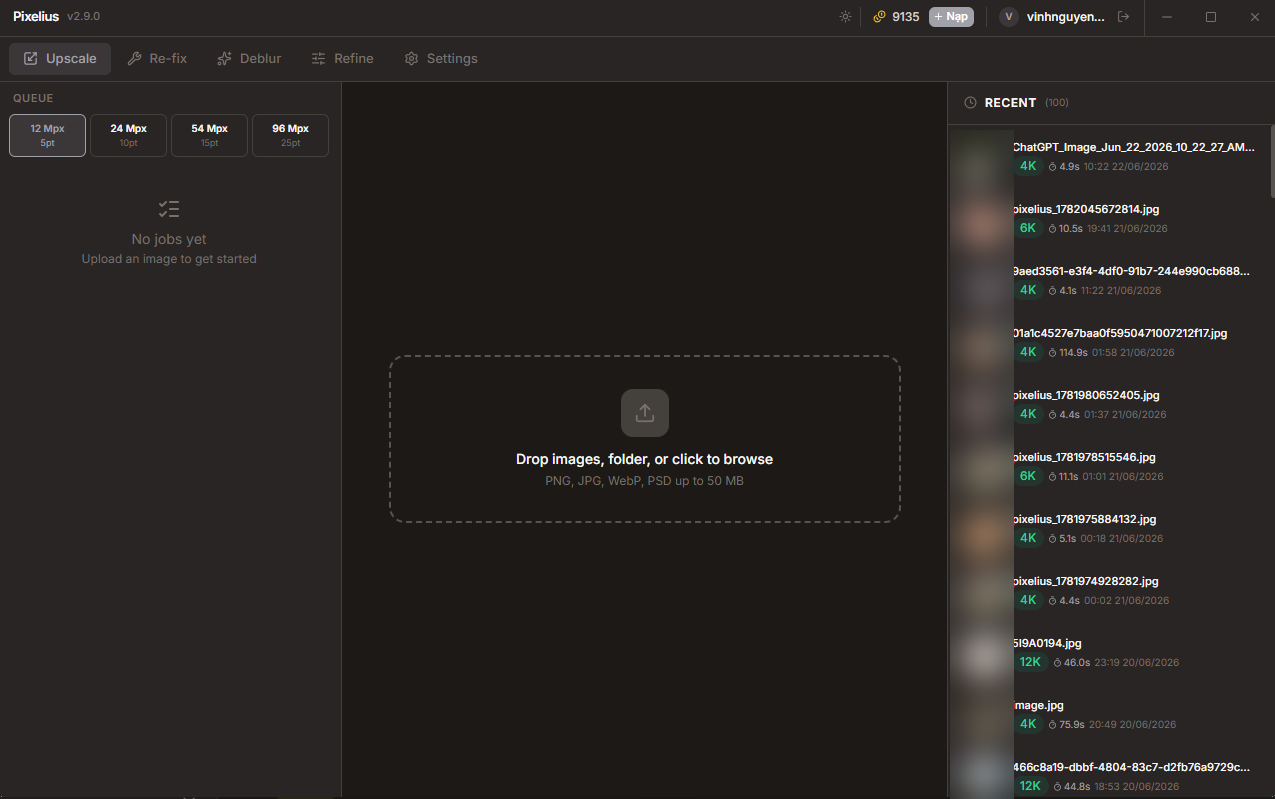
Task: Minimize the Pixelius window
Action: click(1167, 17)
